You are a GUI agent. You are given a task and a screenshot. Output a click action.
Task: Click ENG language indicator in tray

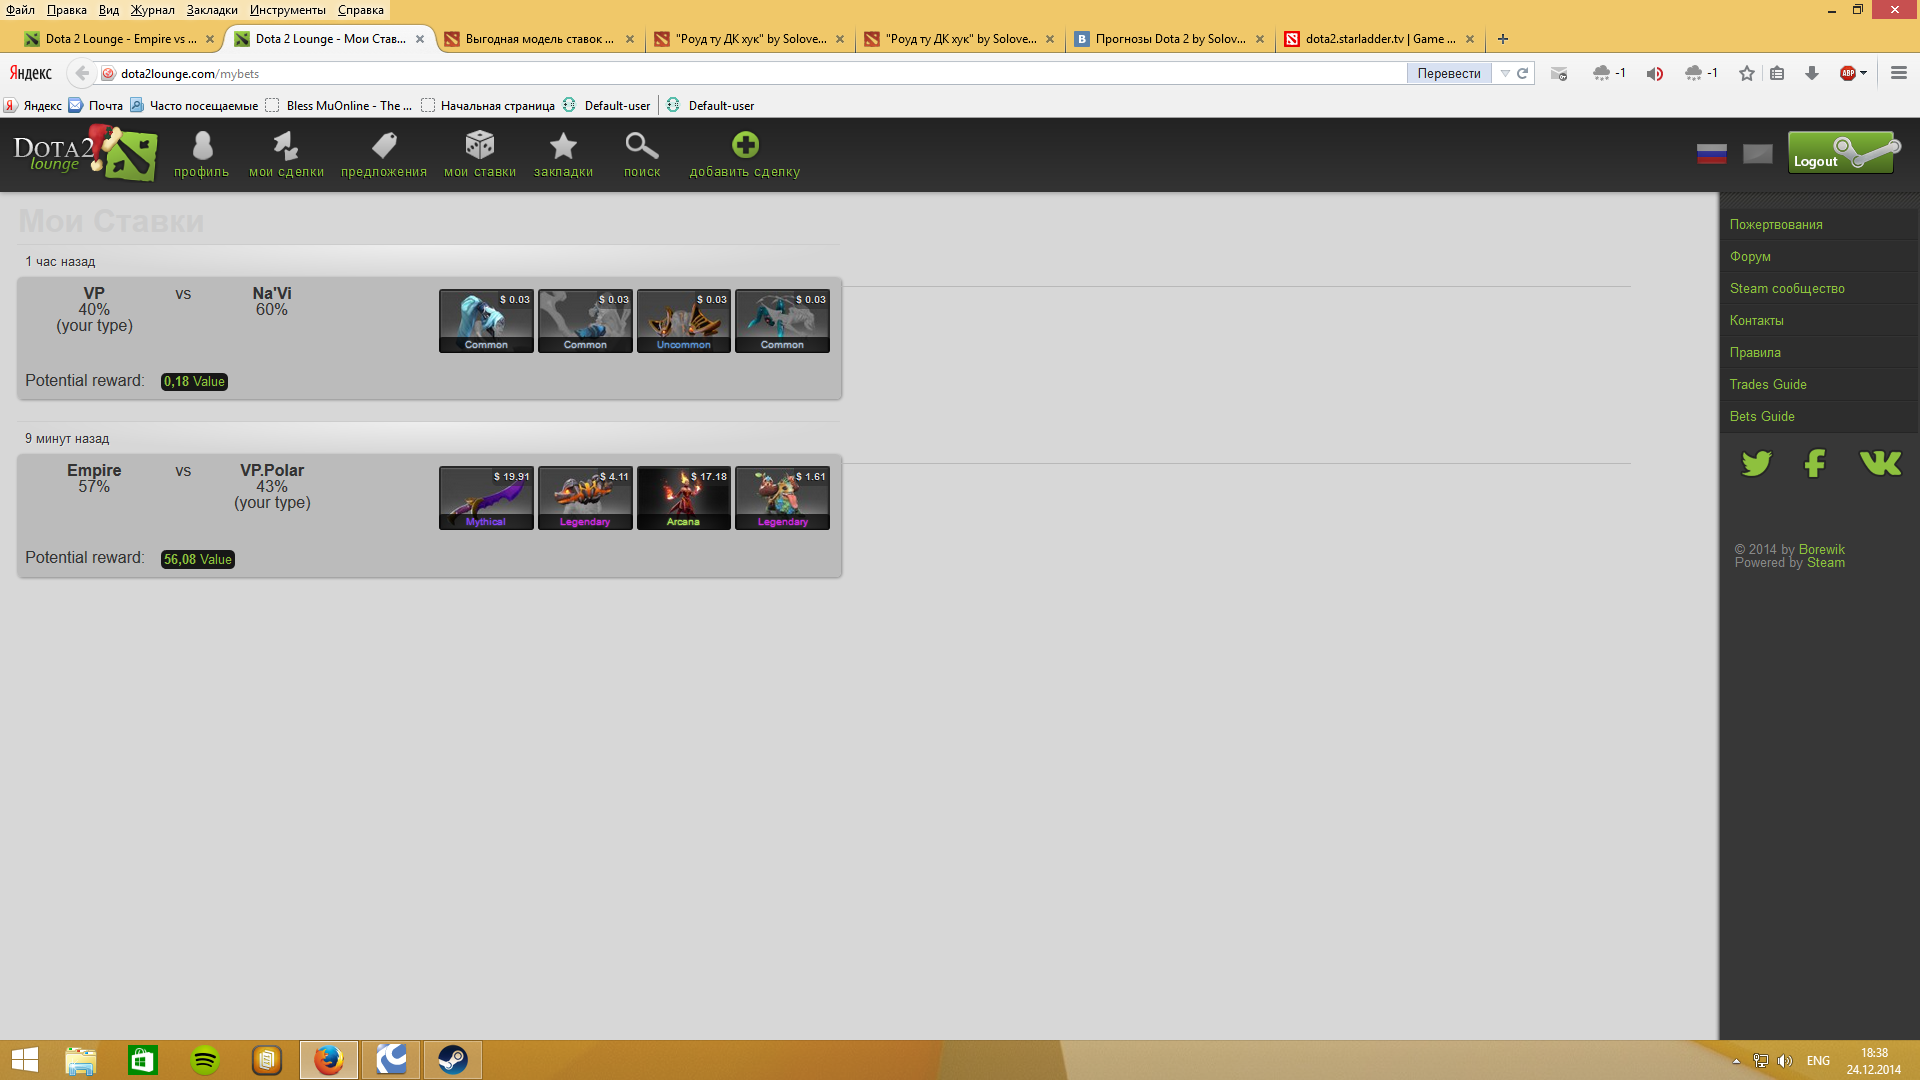click(1818, 1061)
